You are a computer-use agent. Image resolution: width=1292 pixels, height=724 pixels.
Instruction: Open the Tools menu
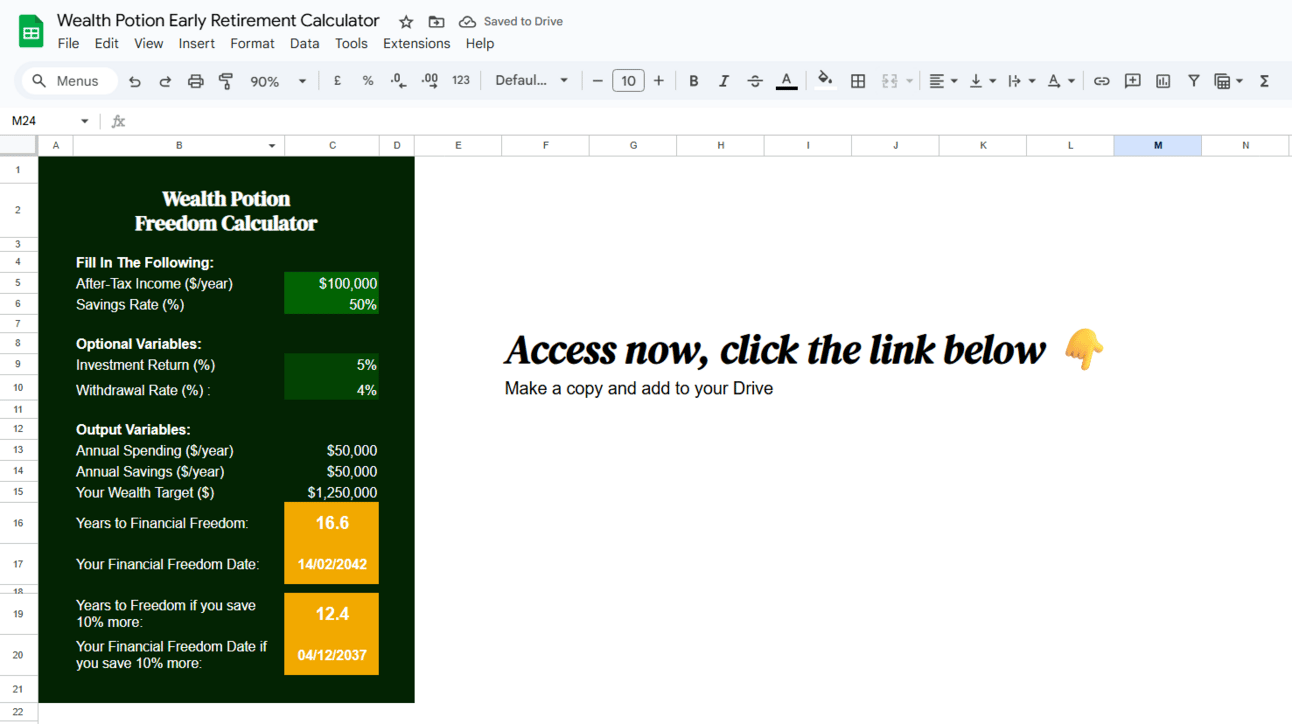pos(351,44)
